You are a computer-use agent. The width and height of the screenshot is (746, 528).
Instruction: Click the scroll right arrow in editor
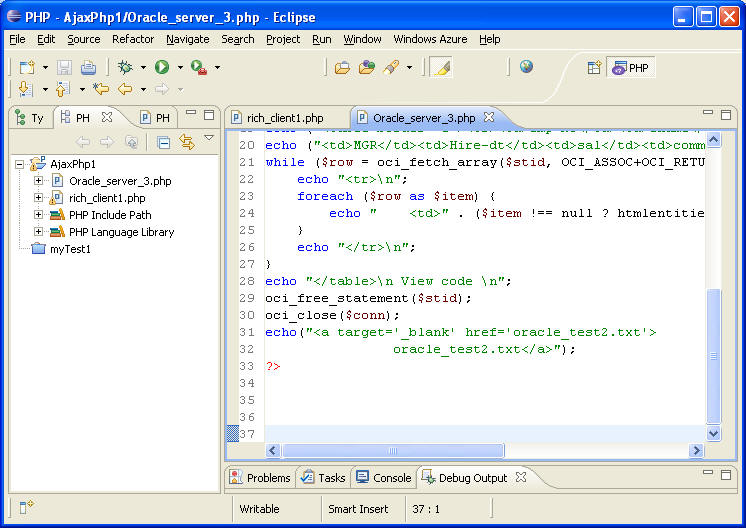696,450
